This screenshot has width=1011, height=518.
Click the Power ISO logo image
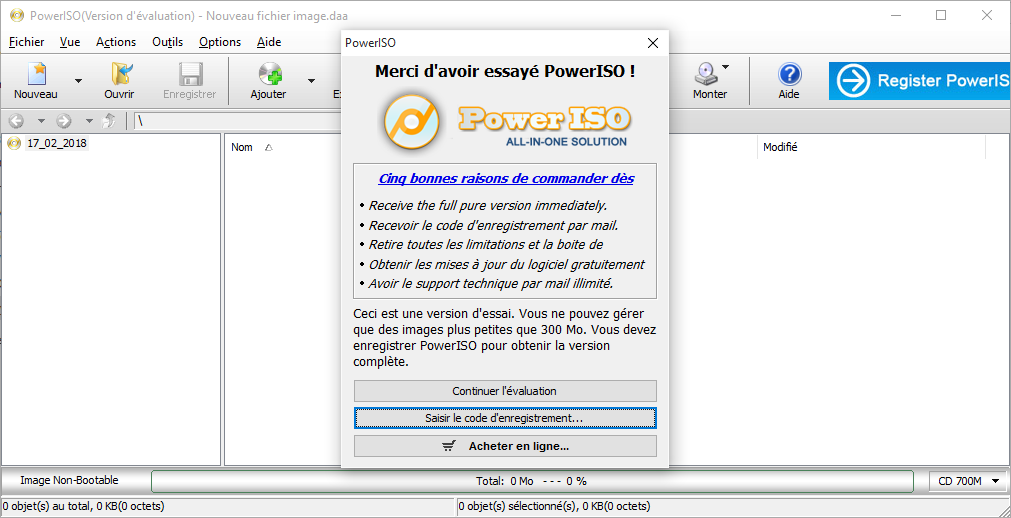click(x=506, y=121)
